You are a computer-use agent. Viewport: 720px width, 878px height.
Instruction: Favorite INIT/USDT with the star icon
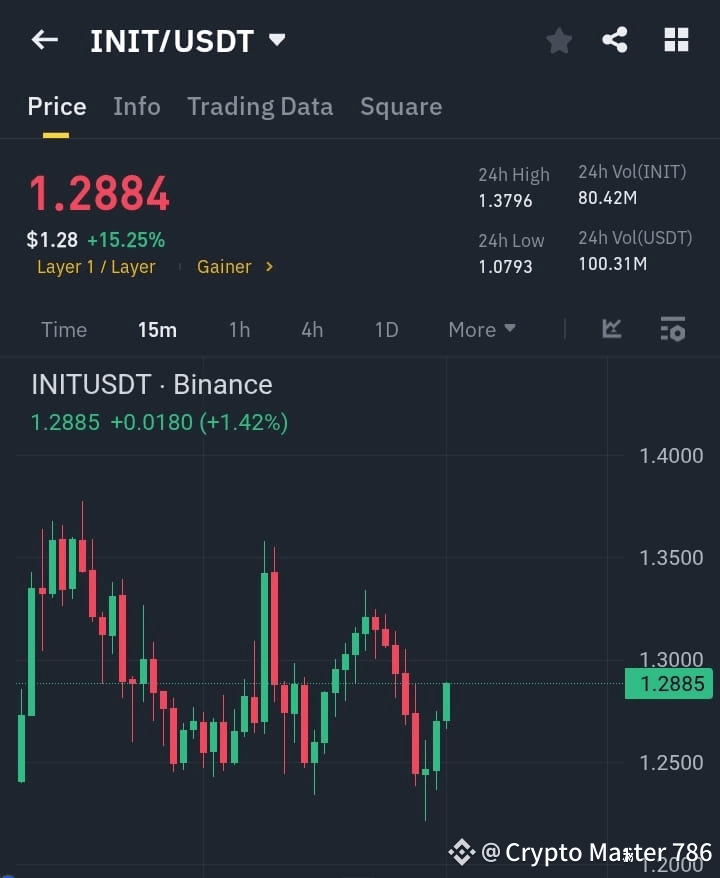(558, 40)
